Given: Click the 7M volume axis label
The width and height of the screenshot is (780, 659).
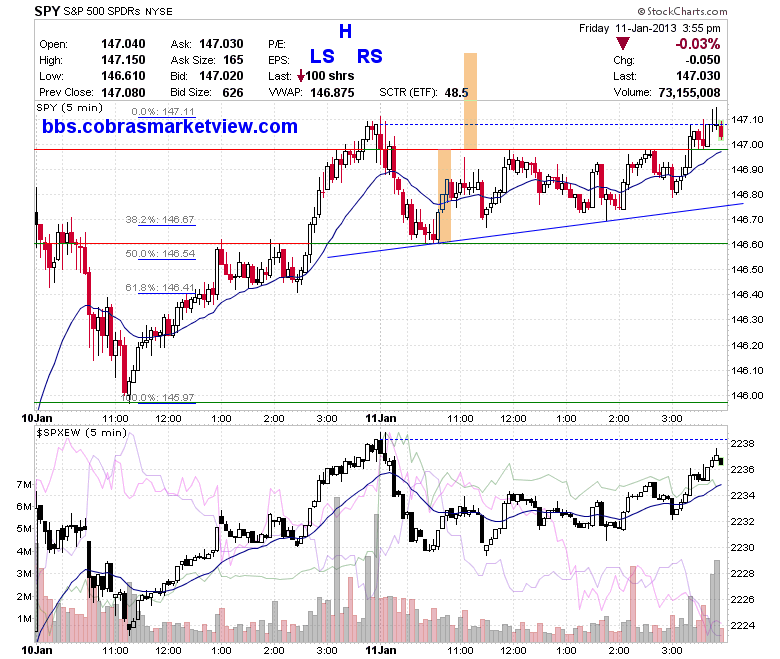Looking at the screenshot, I should pos(24,484).
